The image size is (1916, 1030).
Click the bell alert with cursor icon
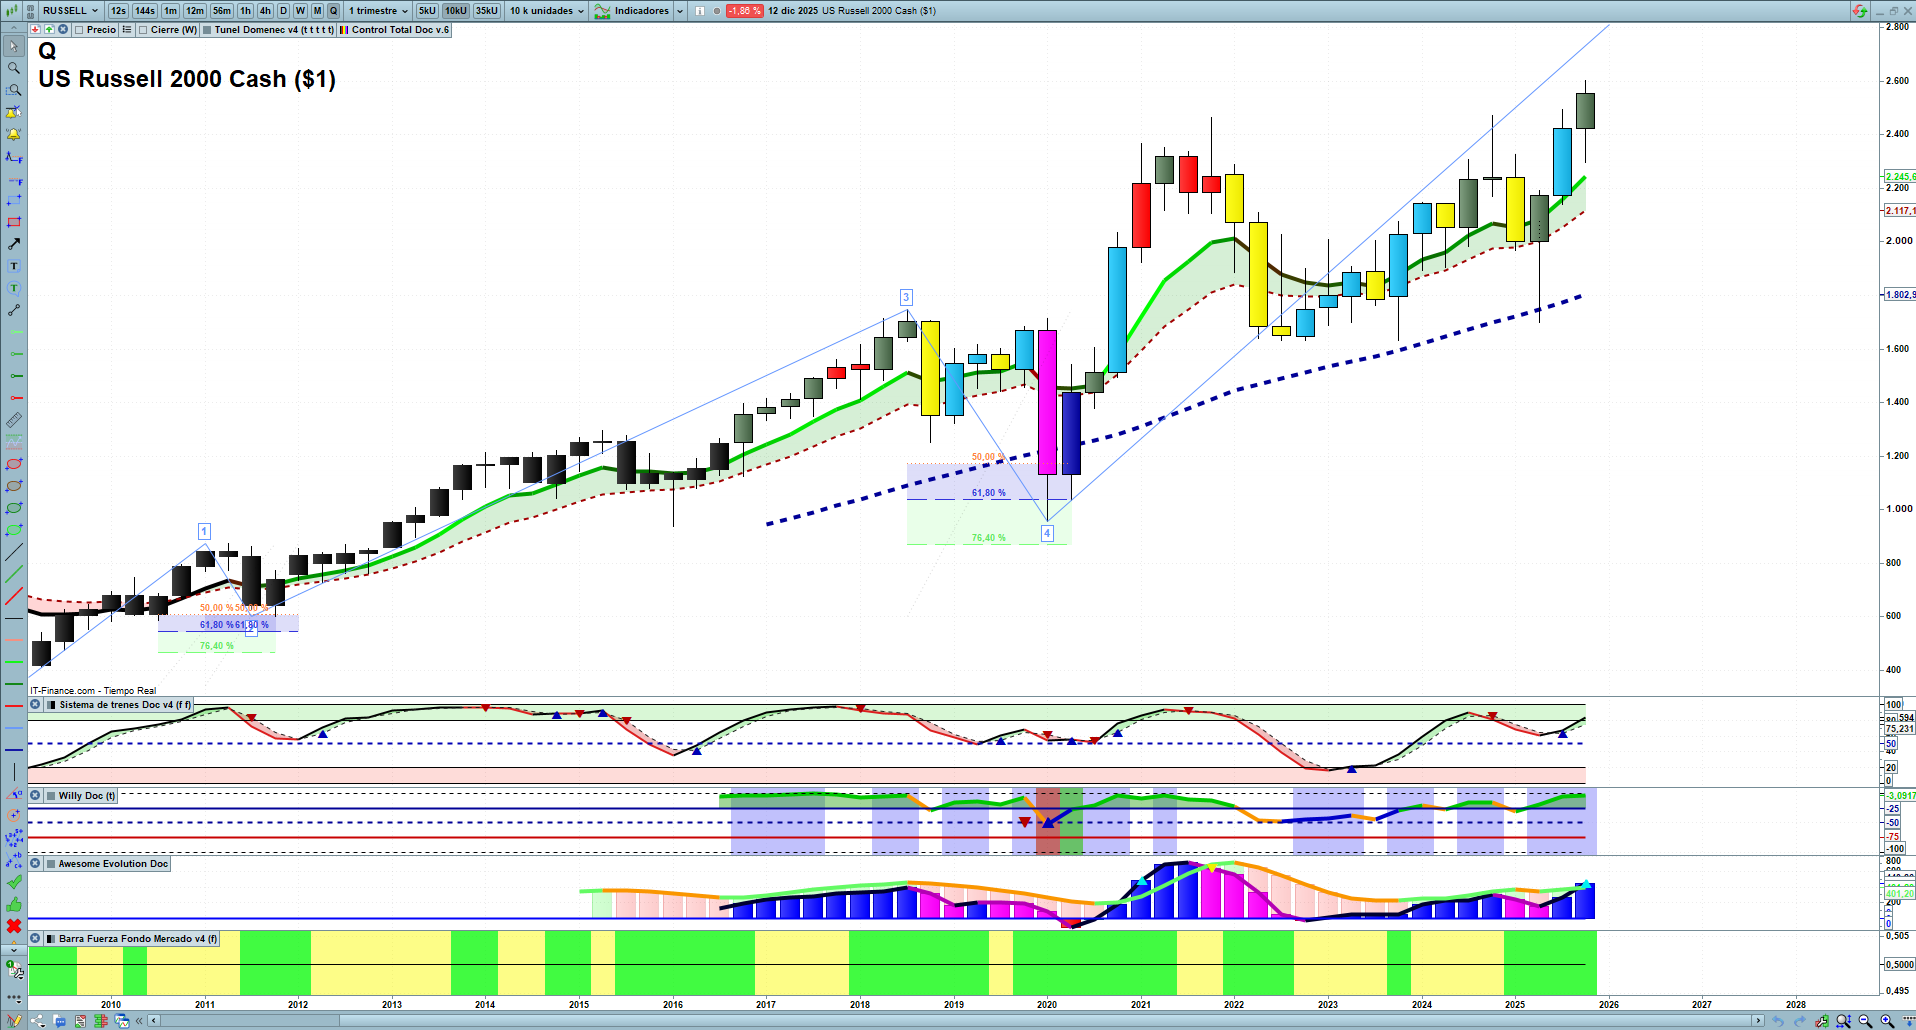coord(14,112)
